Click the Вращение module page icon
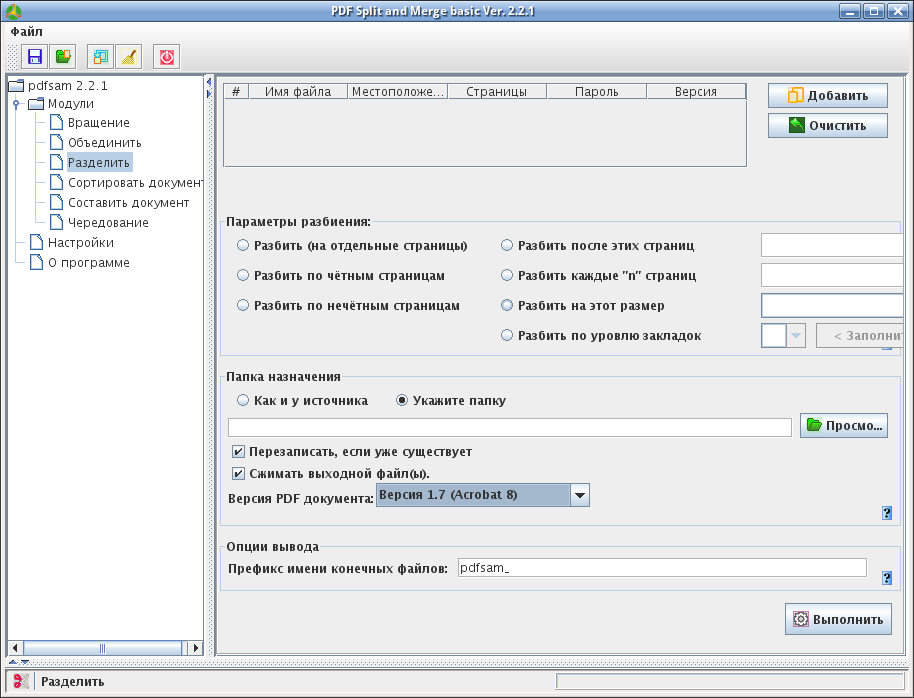Viewport: 914px width, 698px height. click(57, 122)
